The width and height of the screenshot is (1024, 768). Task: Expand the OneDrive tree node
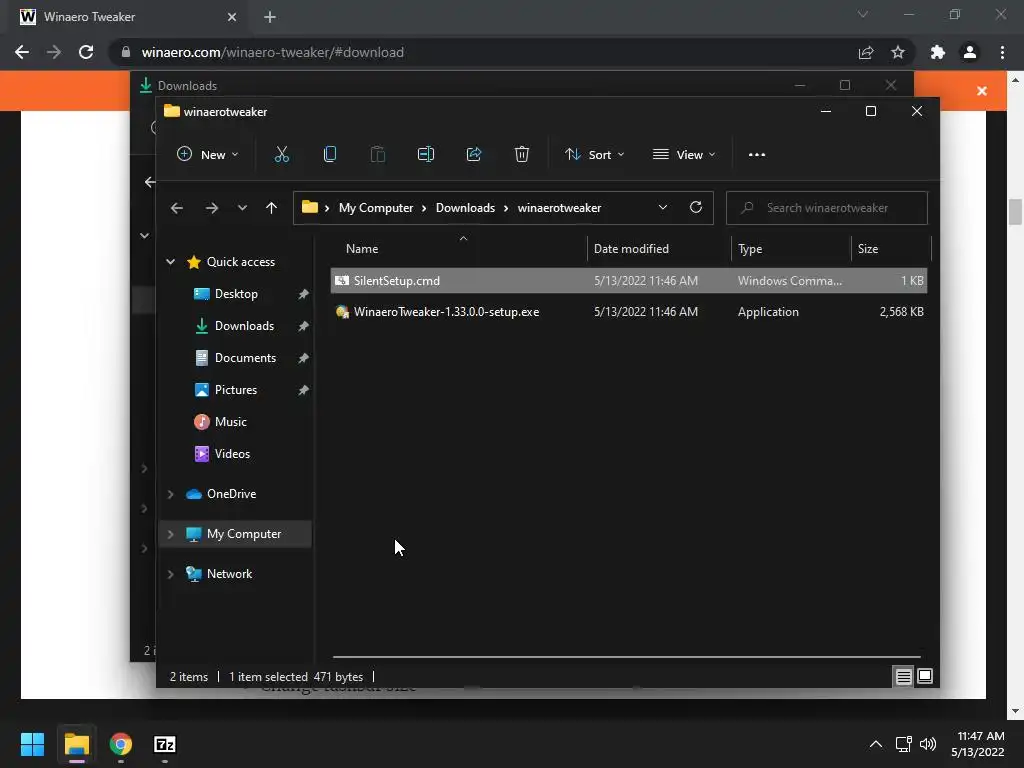170,494
